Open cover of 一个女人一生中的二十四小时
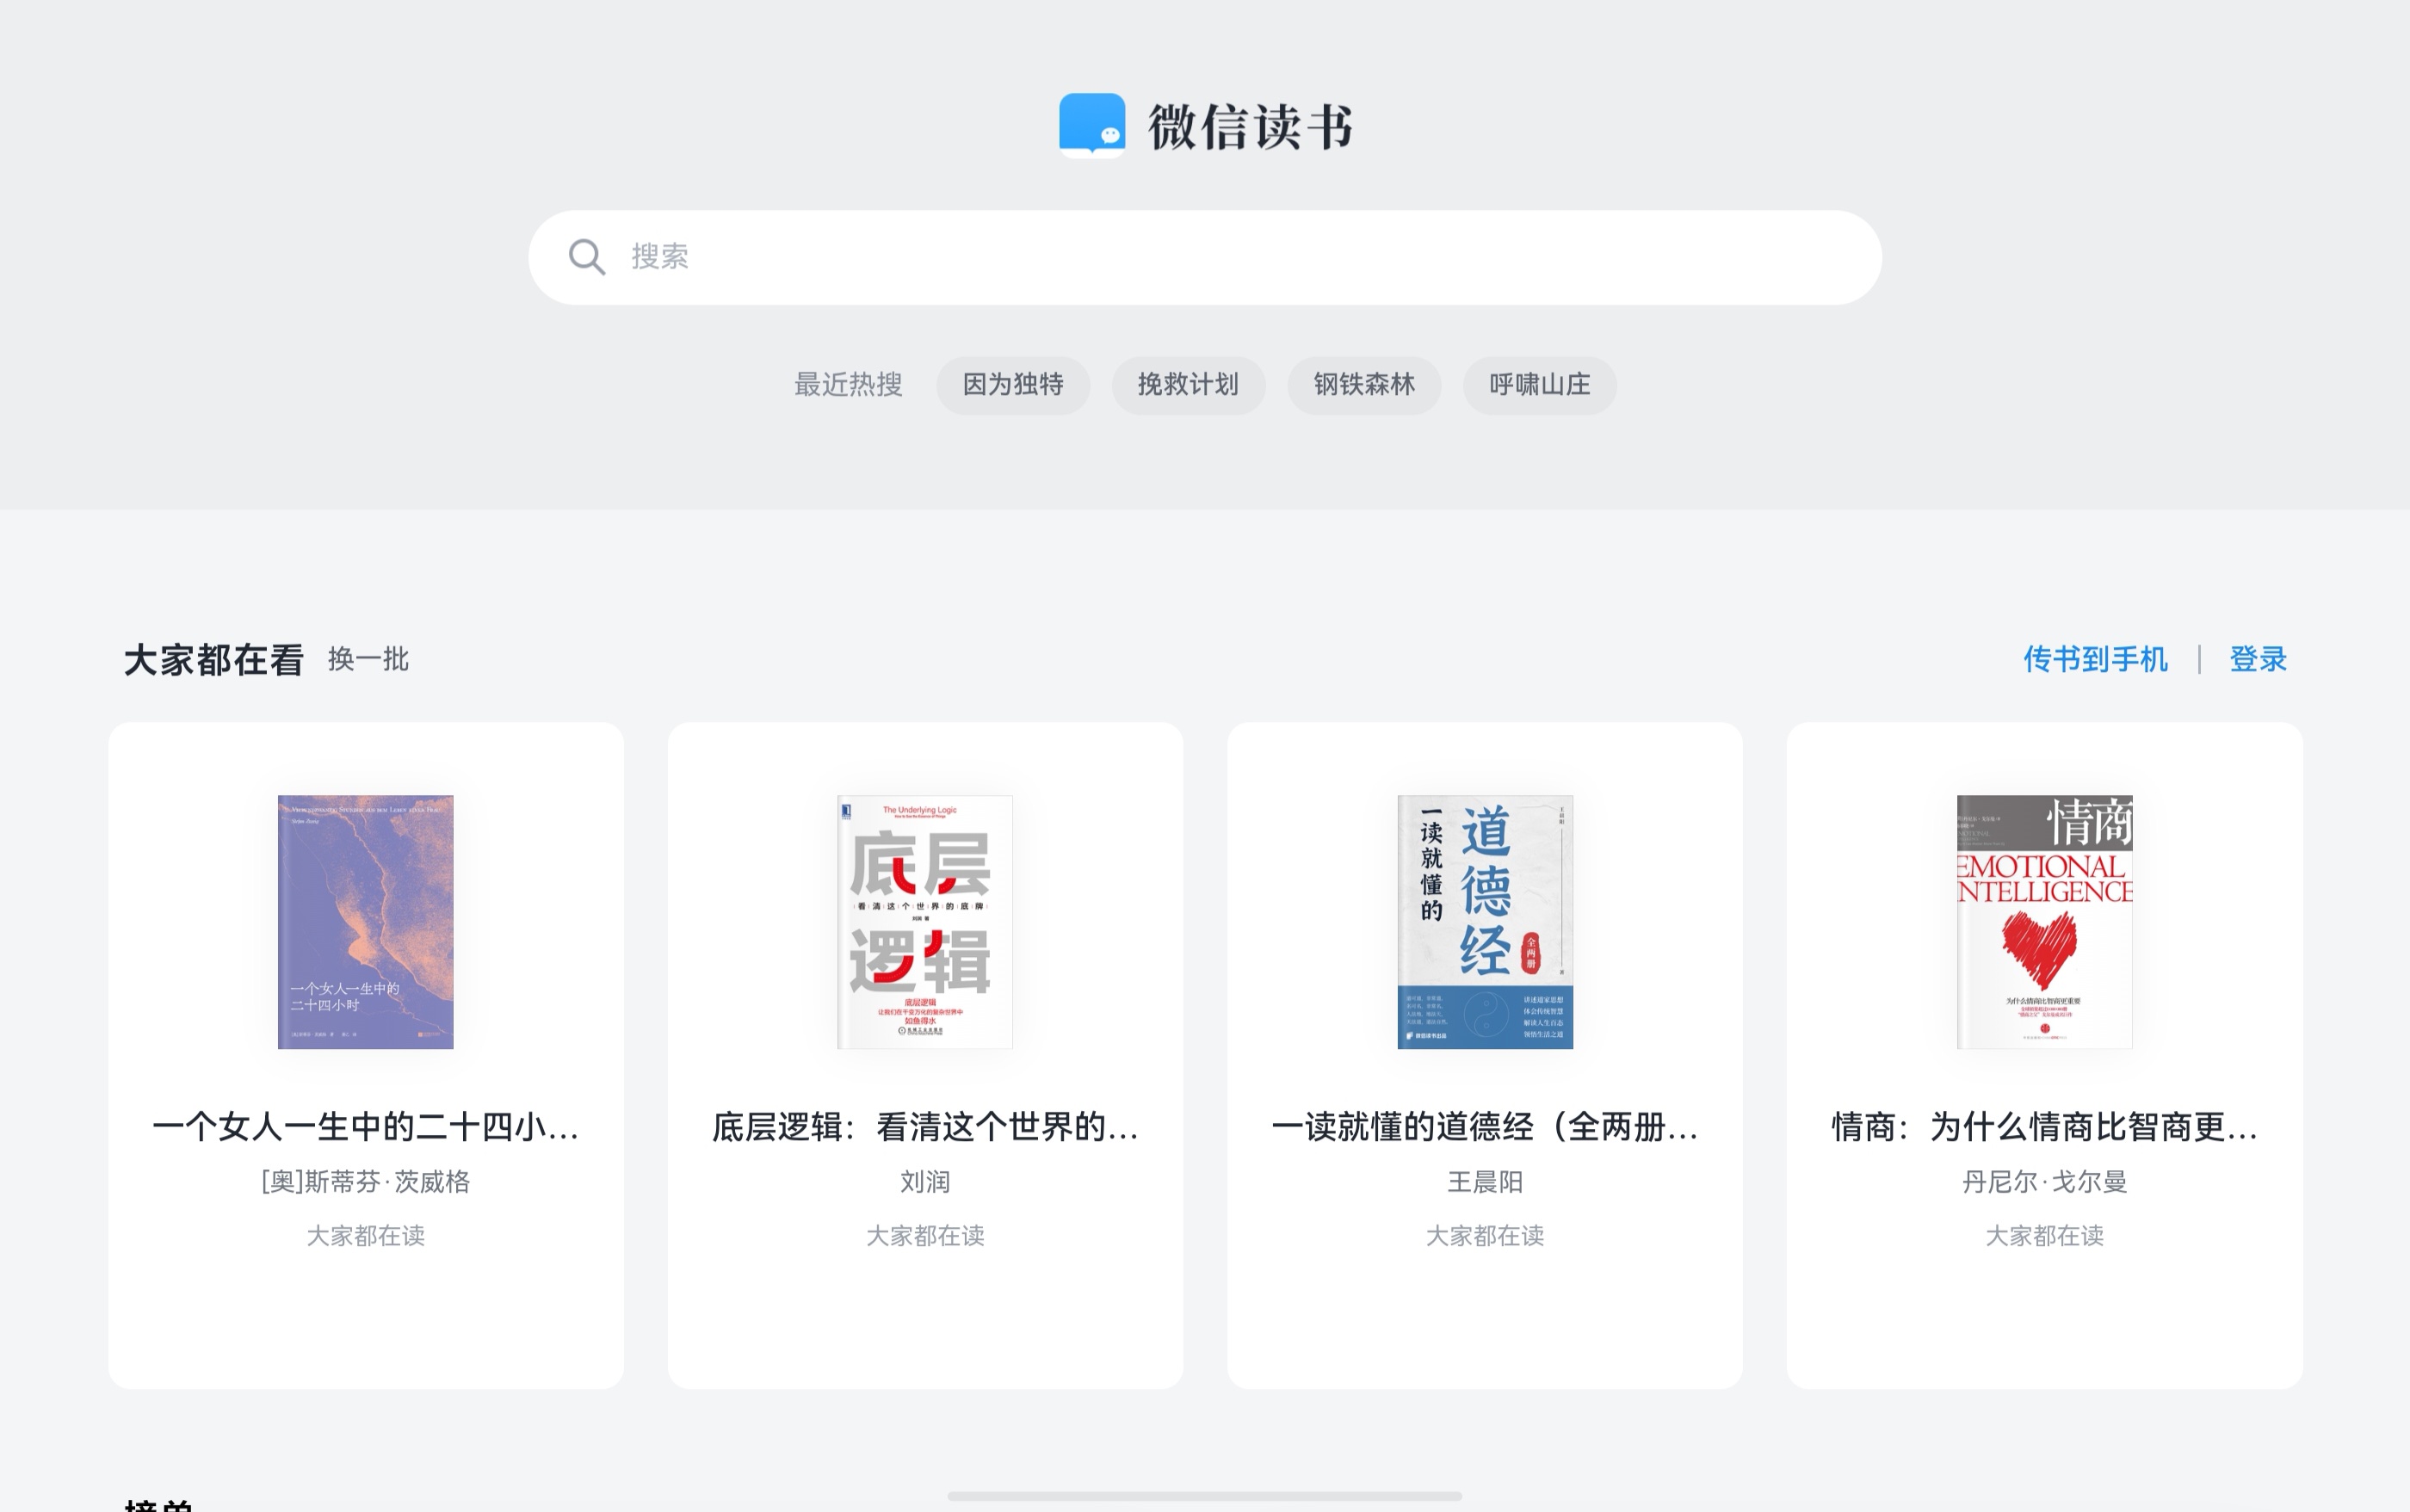This screenshot has height=1512, width=2410. click(x=366, y=922)
